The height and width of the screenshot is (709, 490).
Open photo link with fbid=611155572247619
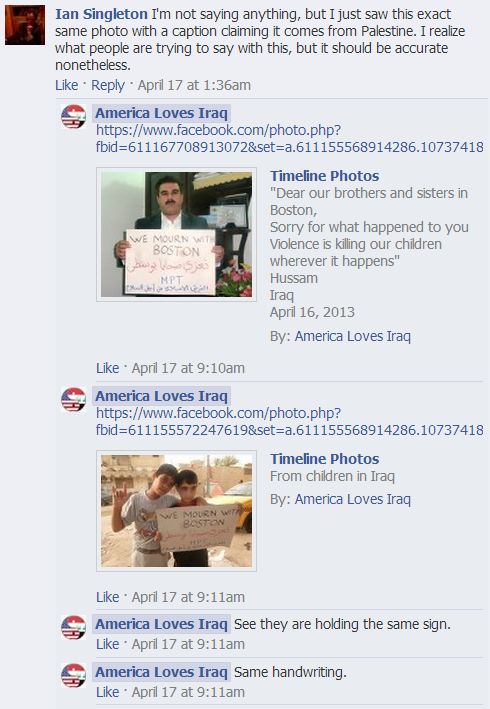click(290, 421)
